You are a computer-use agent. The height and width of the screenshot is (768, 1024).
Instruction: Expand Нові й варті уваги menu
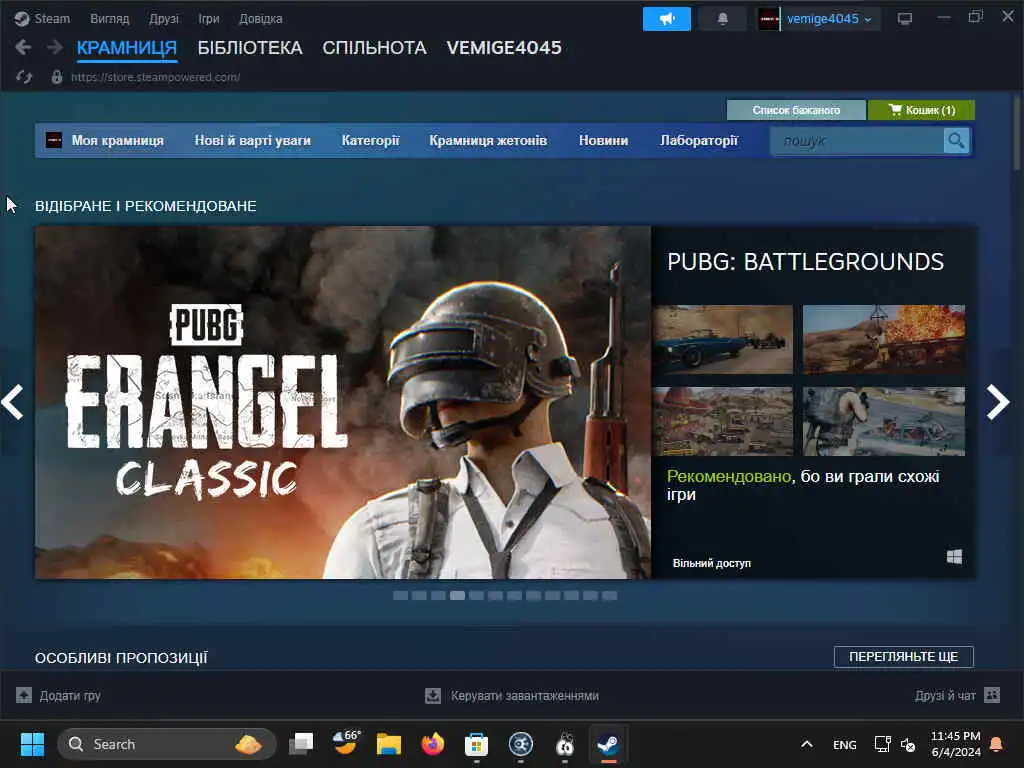[x=252, y=140]
